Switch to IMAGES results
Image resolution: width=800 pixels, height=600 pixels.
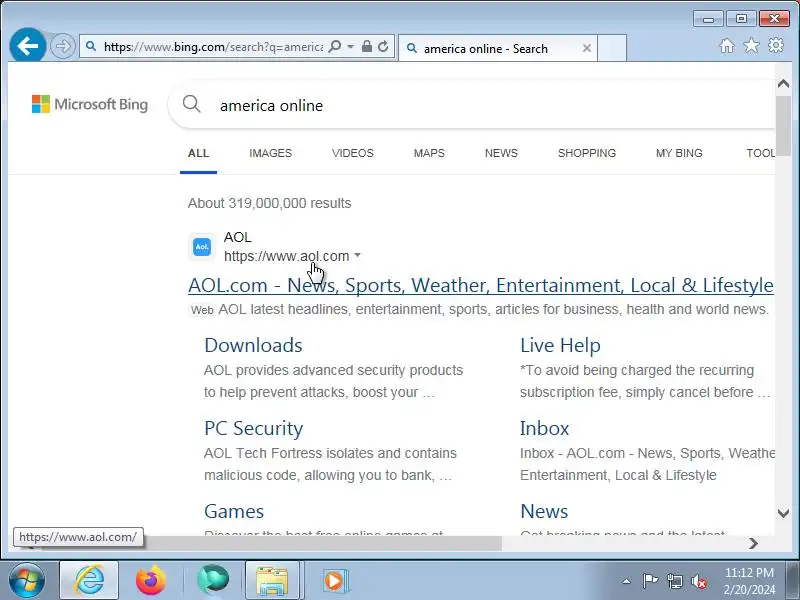tap(270, 153)
